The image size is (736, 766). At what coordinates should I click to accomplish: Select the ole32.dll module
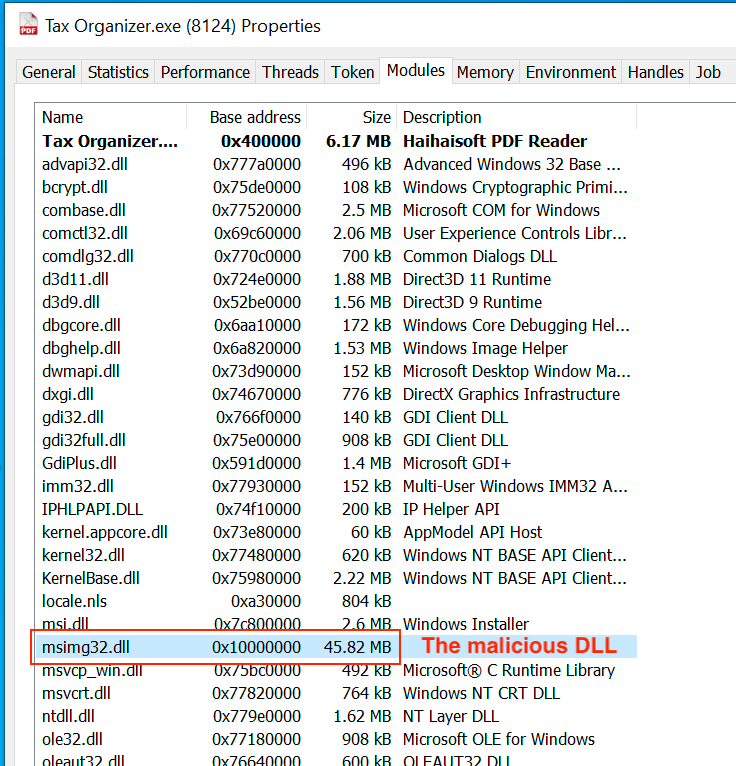[x=336, y=739]
